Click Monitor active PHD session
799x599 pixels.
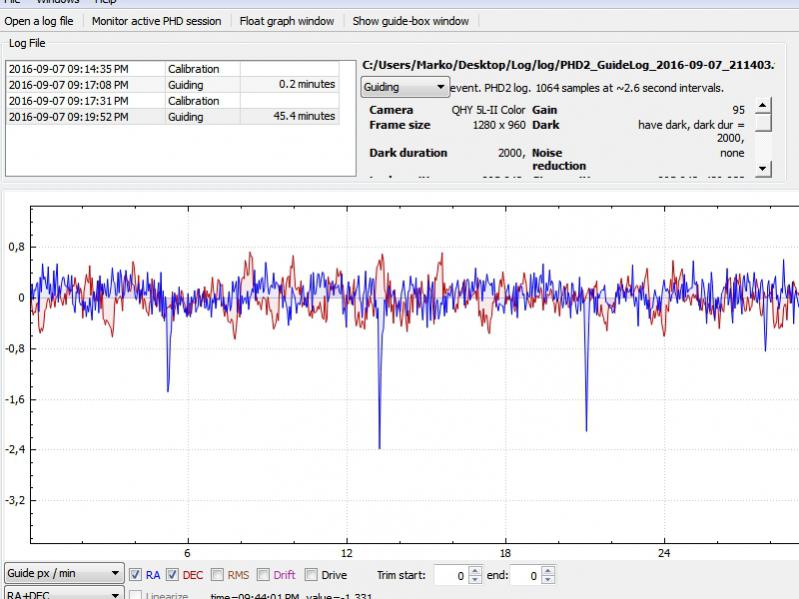(156, 21)
